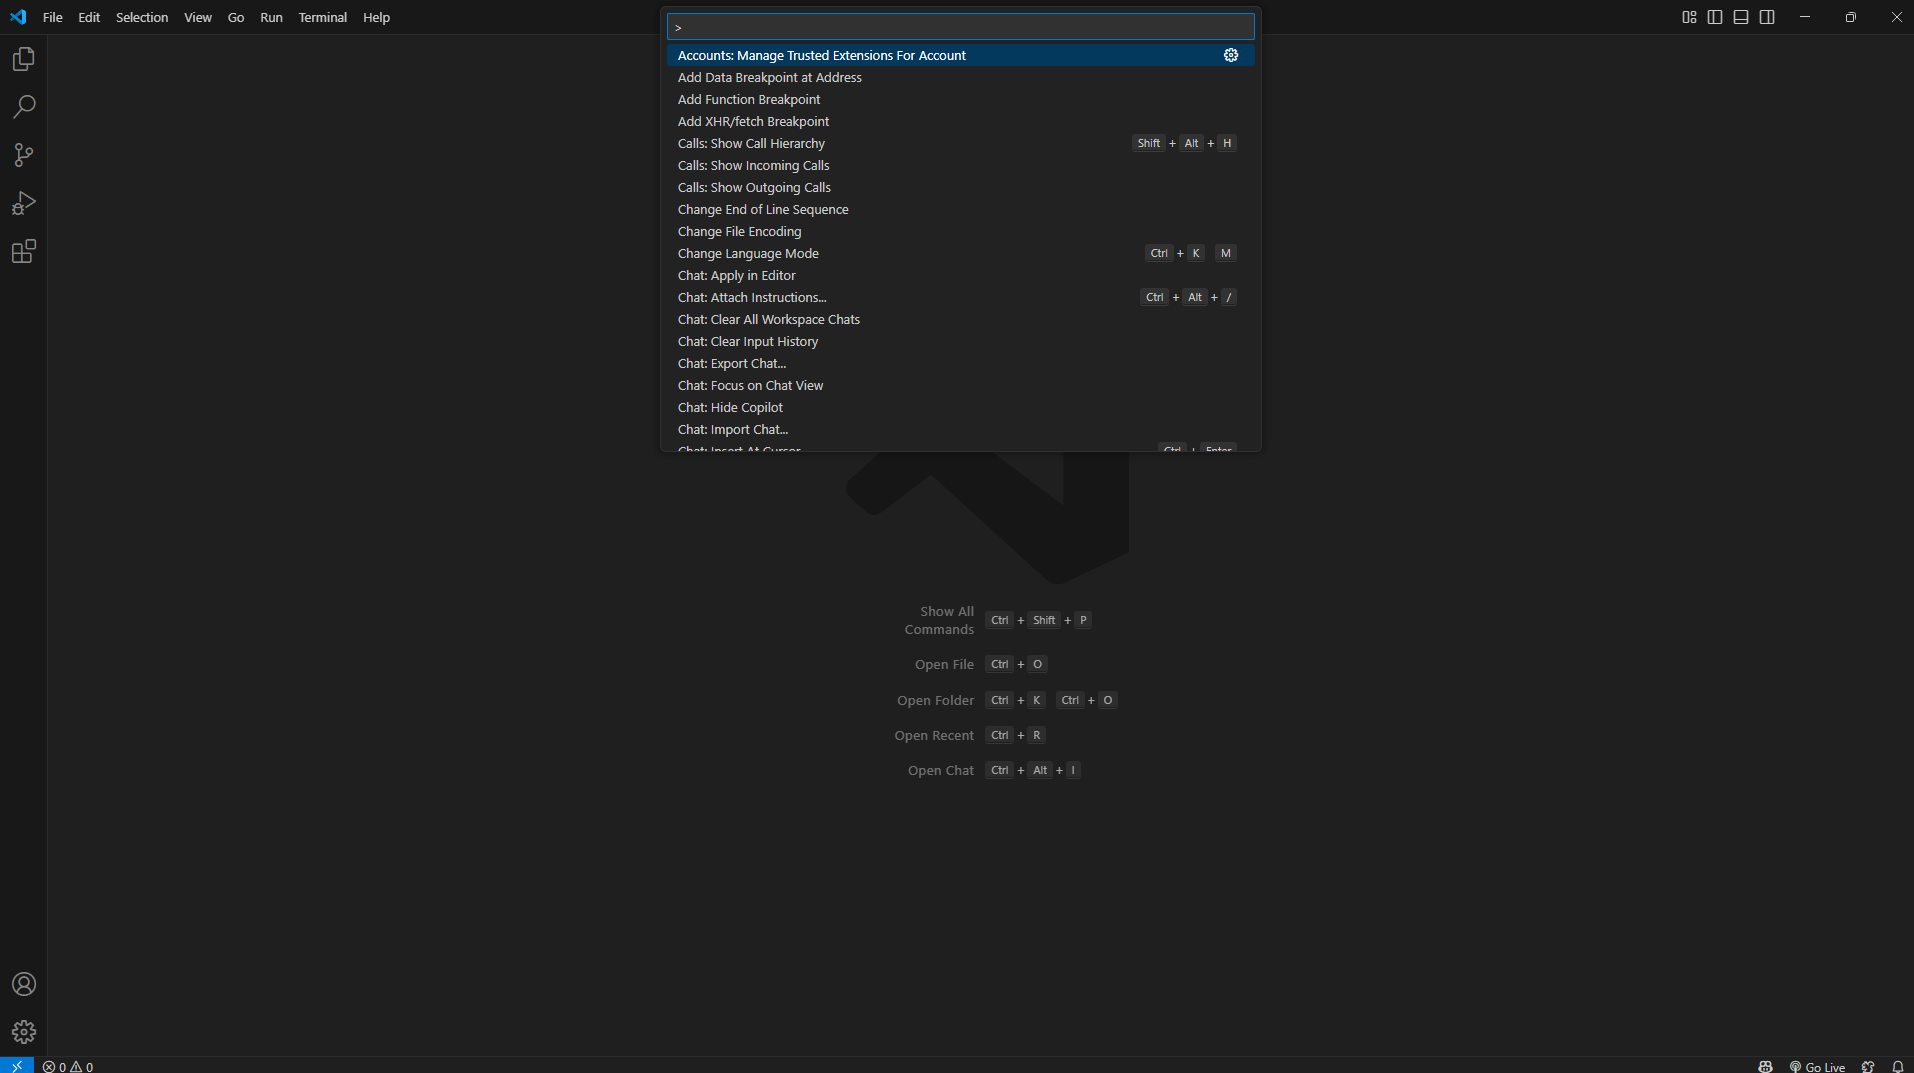1914x1073 pixels.
Task: Configure keybinding gear for Accounts command
Action: click(x=1231, y=55)
